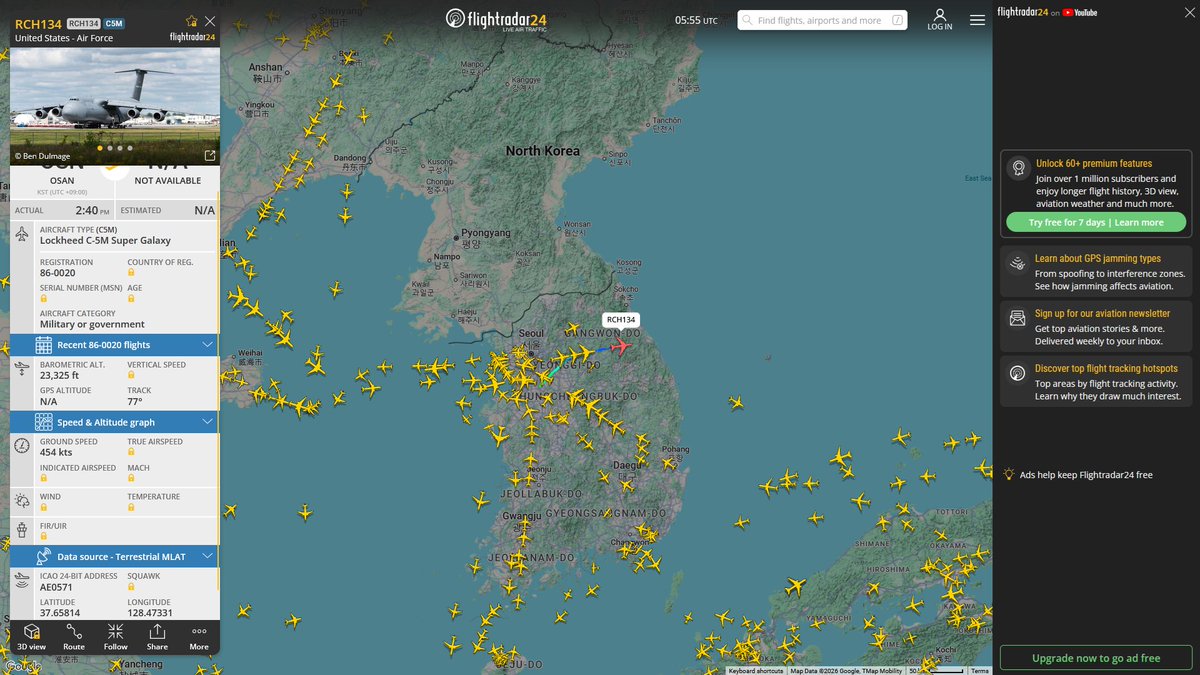Viewport: 1200px width, 675px height.
Task: Select the third photo carousel dot
Action: [x=120, y=148]
